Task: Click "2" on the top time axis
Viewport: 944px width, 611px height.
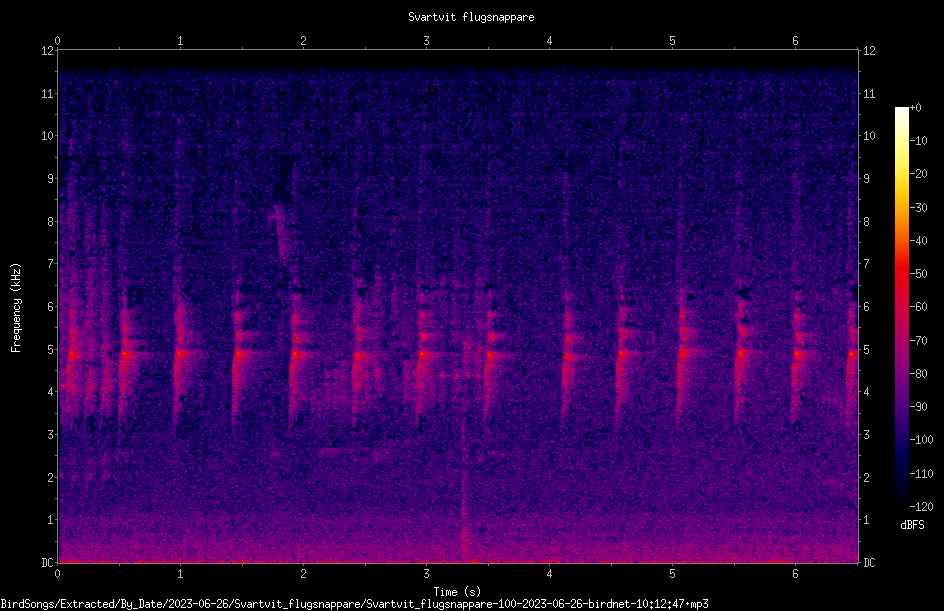Action: [x=303, y=41]
